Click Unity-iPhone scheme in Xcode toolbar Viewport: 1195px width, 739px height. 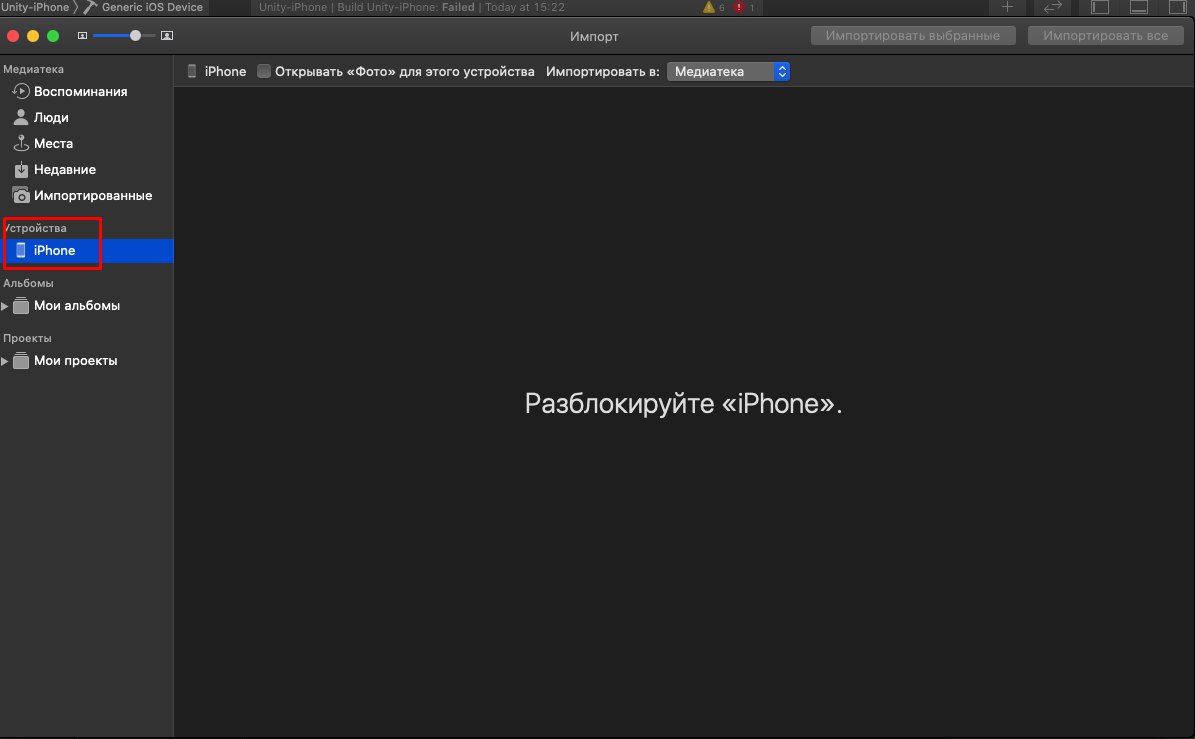[x=35, y=8]
